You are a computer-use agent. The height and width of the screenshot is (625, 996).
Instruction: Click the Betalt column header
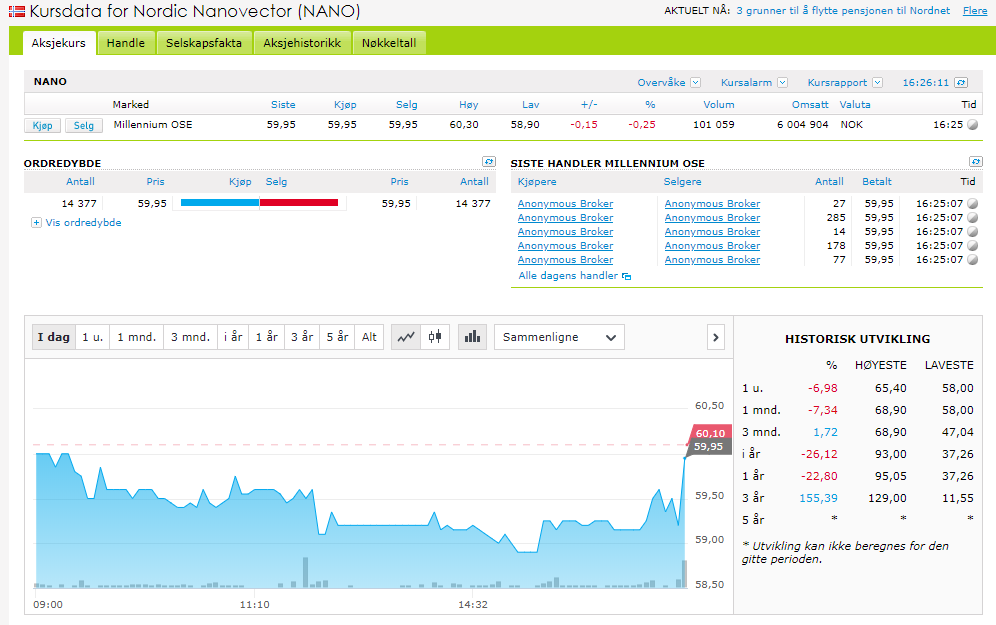(x=877, y=182)
